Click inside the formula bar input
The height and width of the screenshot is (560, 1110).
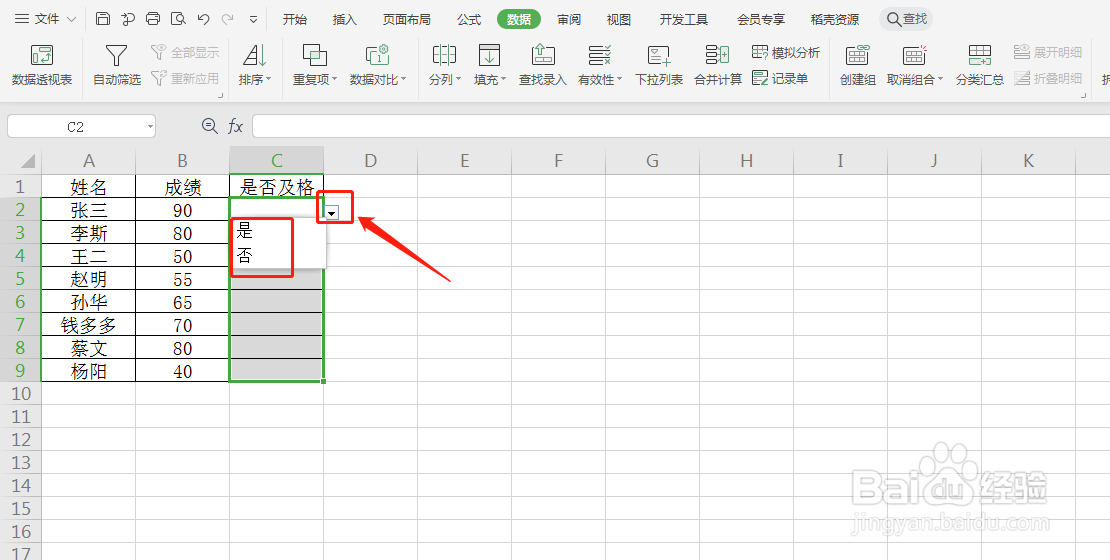681,127
